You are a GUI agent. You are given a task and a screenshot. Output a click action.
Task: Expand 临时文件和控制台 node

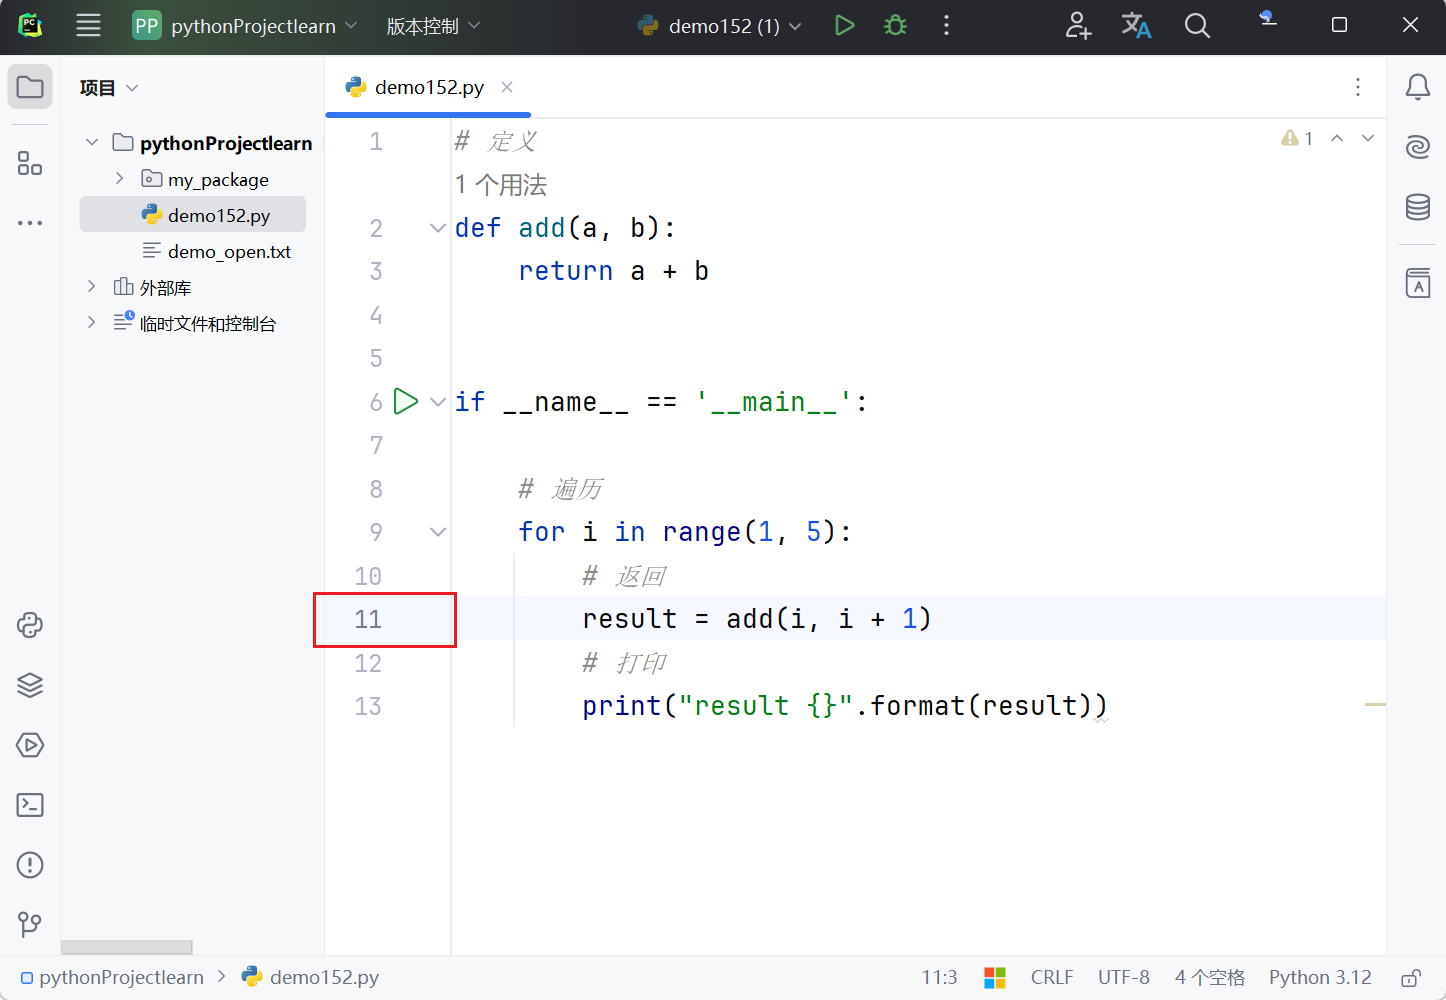[92, 323]
